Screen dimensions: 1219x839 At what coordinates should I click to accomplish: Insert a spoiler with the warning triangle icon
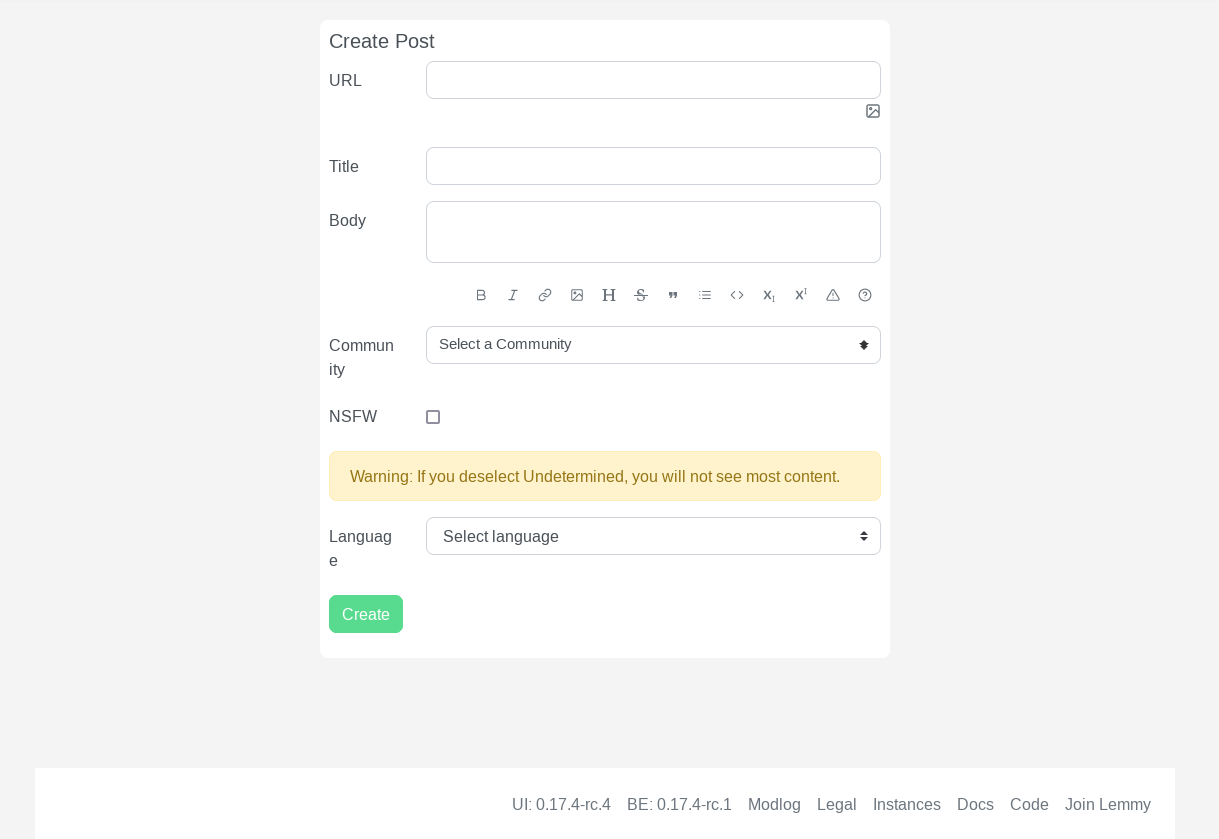[833, 295]
